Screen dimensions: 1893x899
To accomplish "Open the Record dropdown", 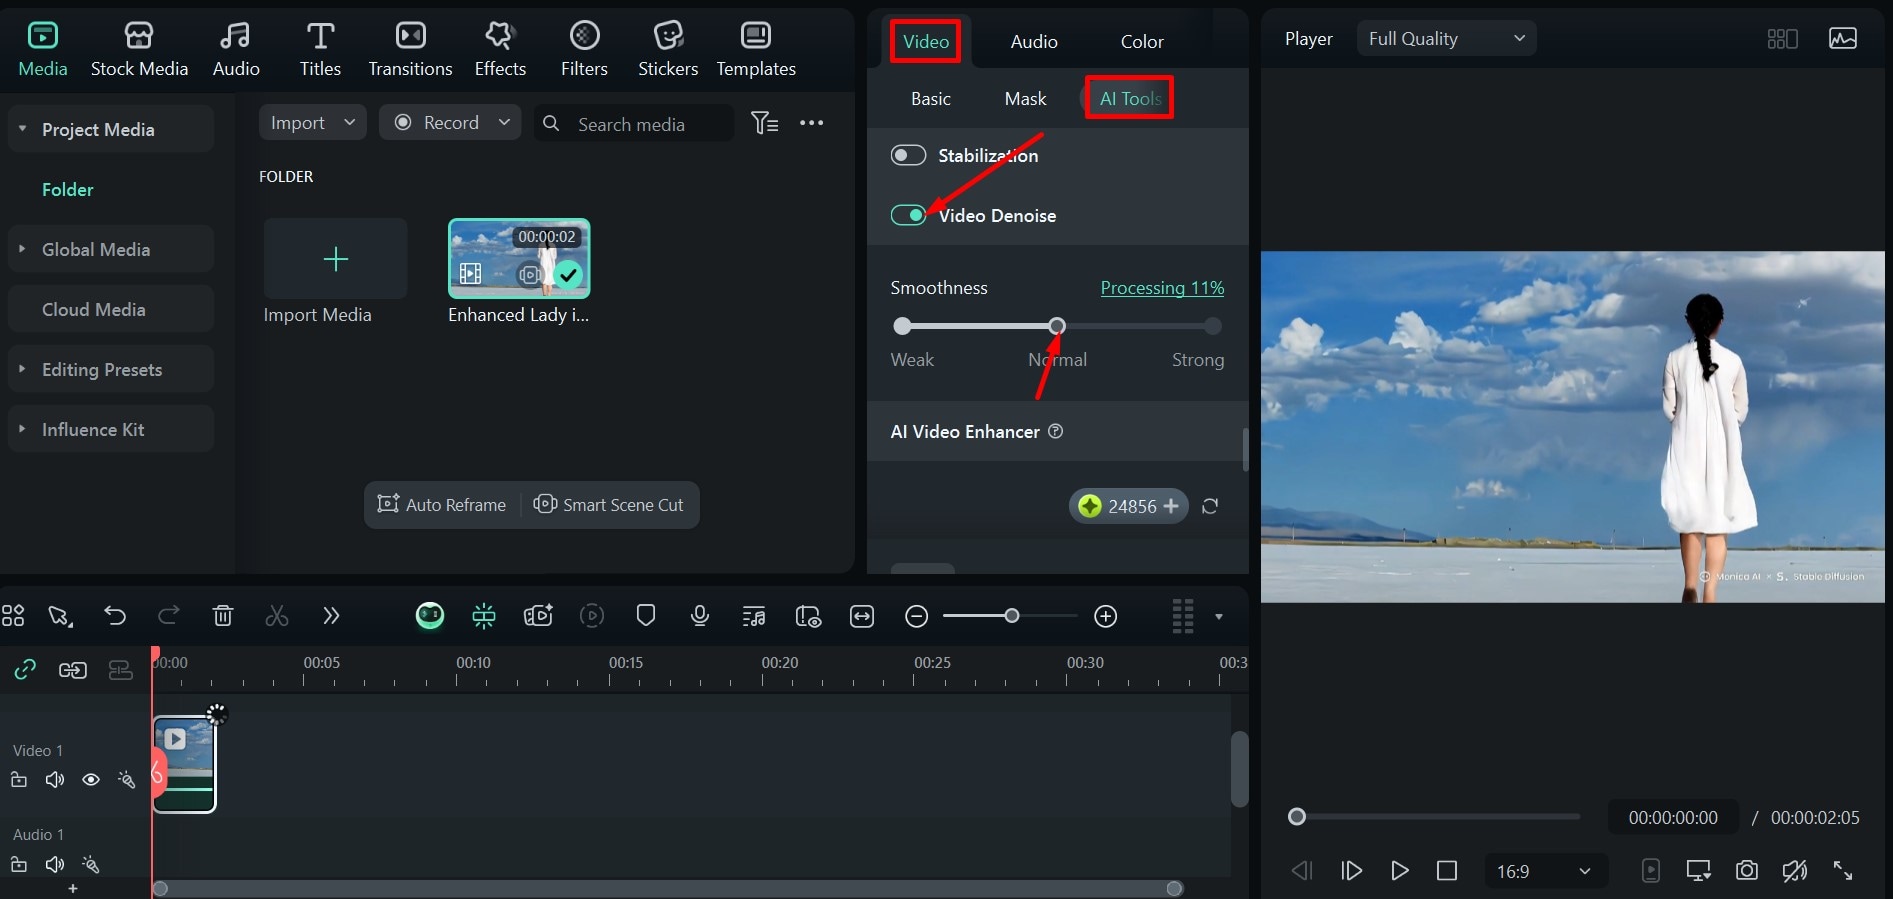I will 450,122.
